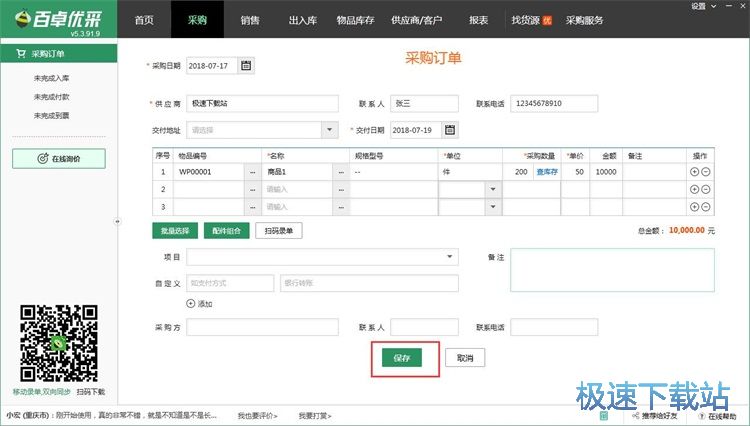Image resolution: width=750 pixels, height=426 pixels.
Task: Open 未完成付款 list
Action: [x=52, y=97]
